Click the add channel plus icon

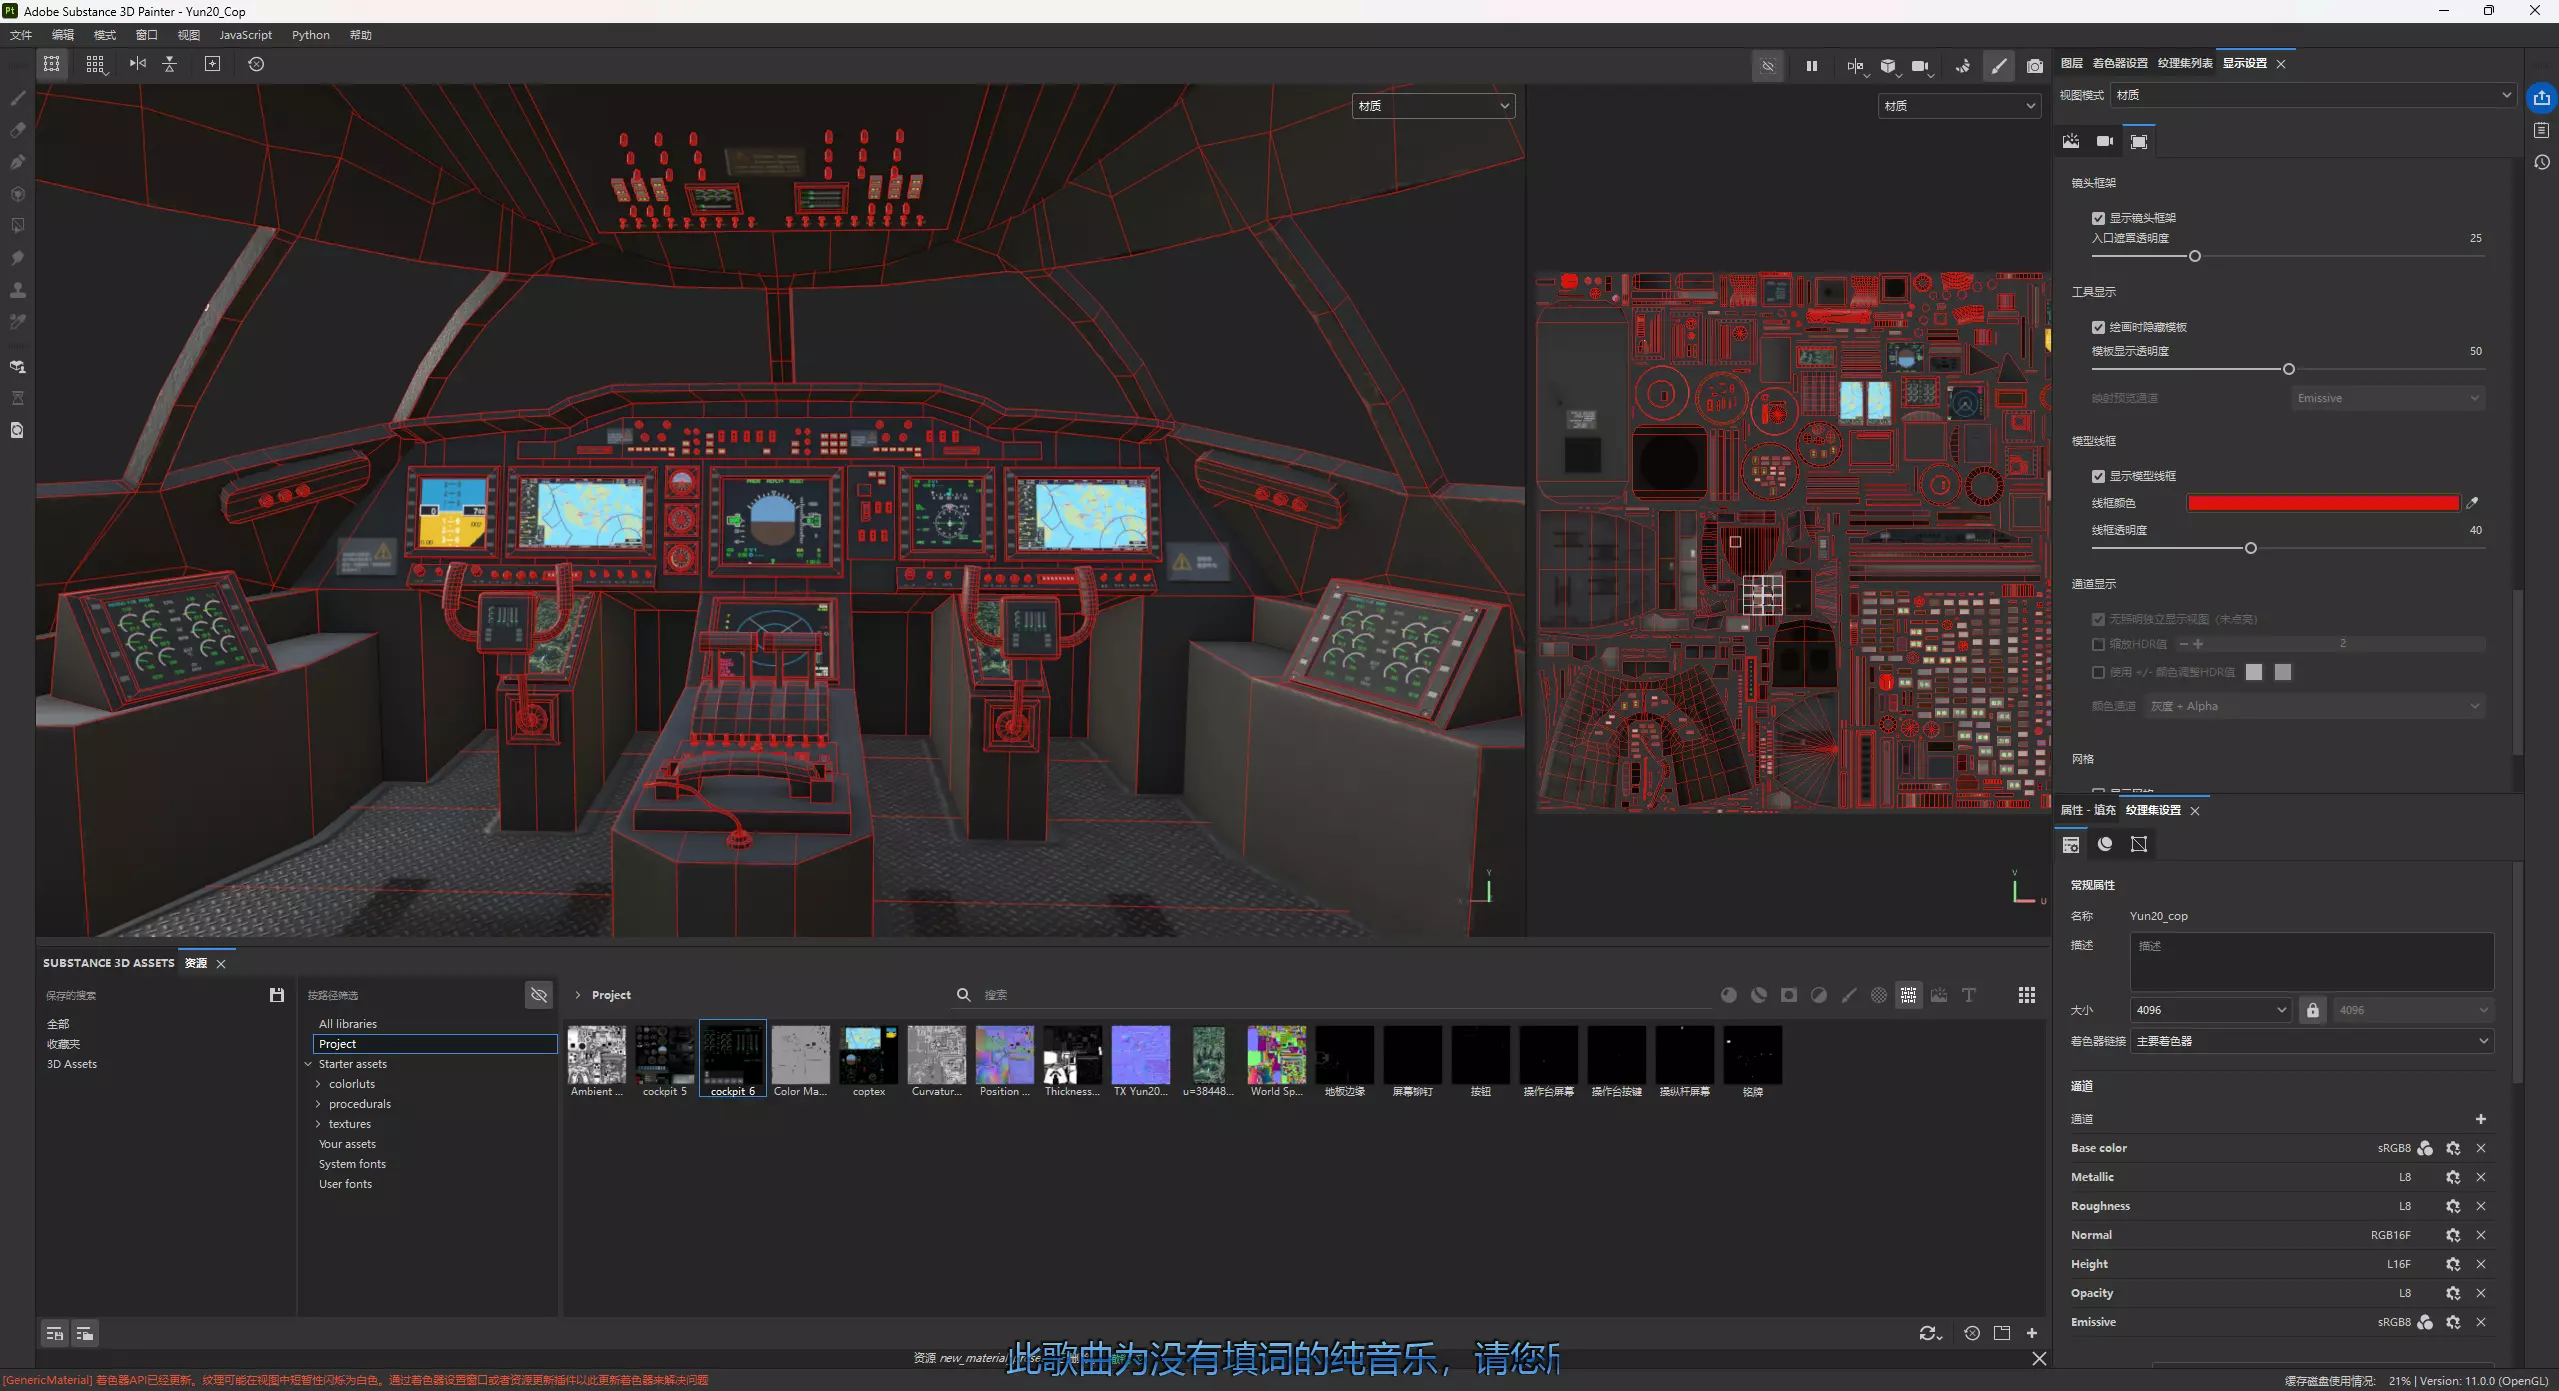[2480, 1119]
